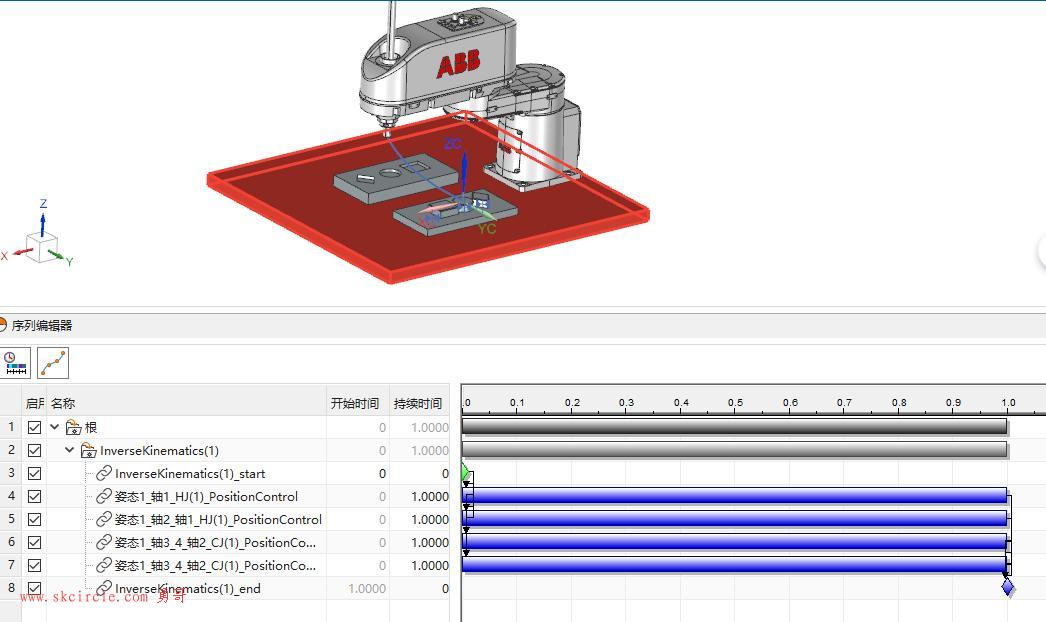
Task: Uncheck row 3 InverseKinematics(1)_start enable box
Action: coord(35,474)
